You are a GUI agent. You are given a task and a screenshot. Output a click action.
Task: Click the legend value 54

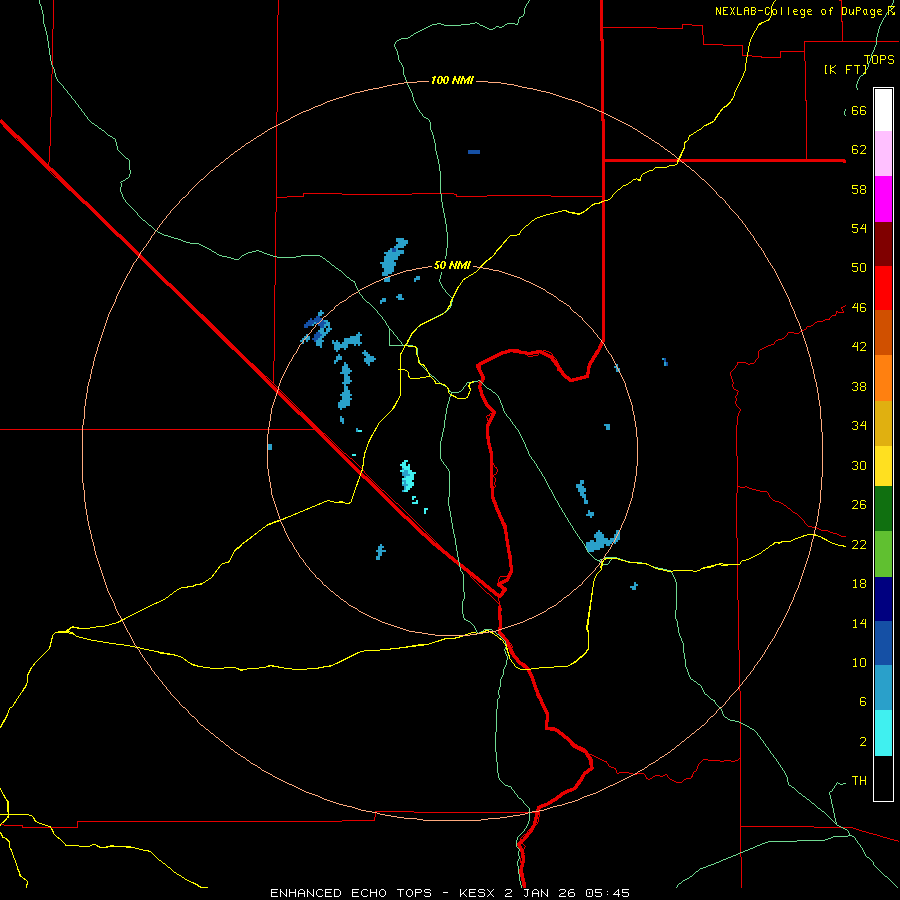click(859, 228)
